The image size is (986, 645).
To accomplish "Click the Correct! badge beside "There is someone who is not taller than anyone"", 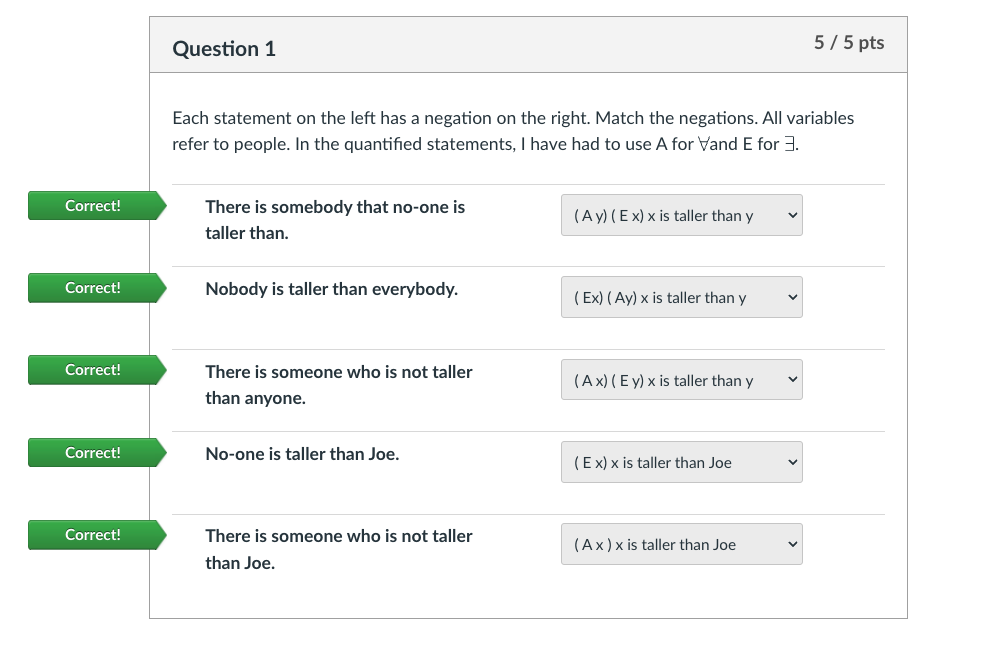I will (93, 369).
